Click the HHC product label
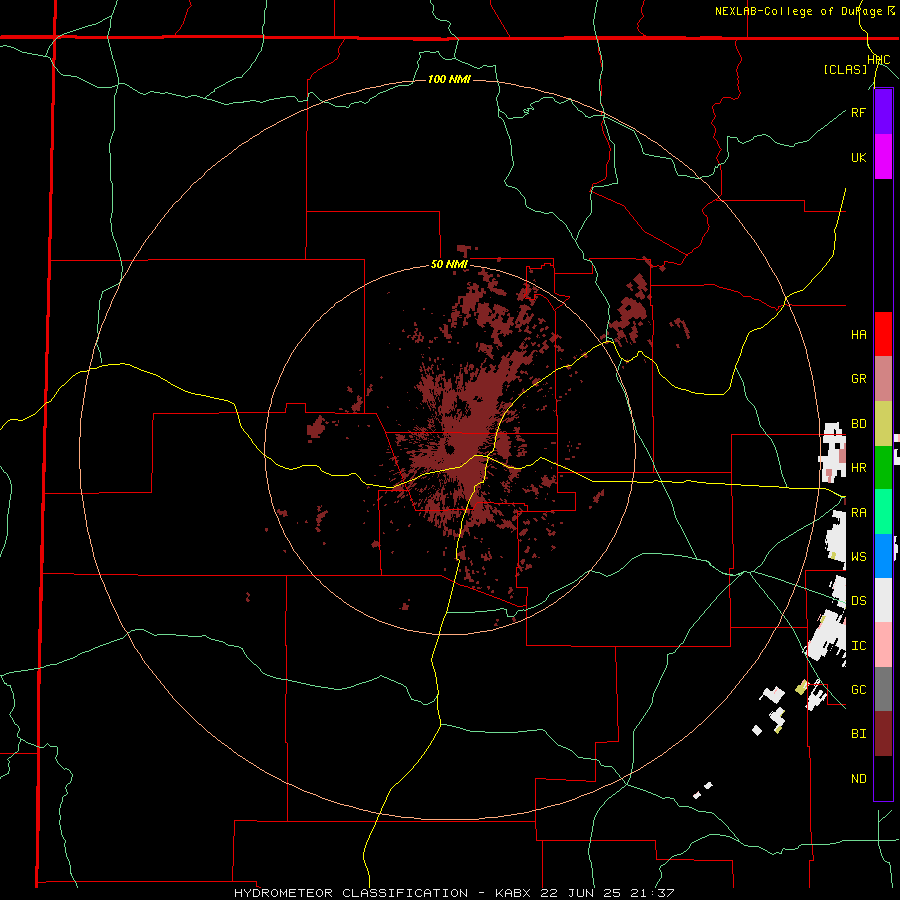The image size is (900, 900). click(878, 60)
